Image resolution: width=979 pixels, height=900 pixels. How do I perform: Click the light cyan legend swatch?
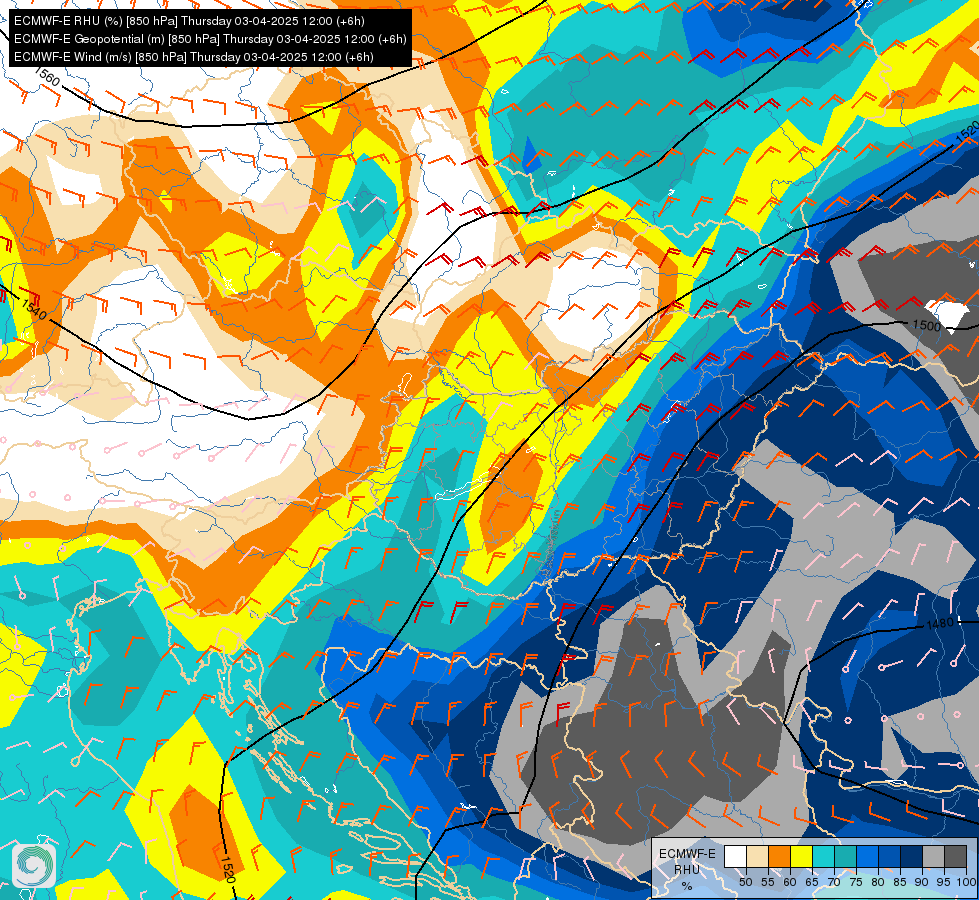pyautogui.click(x=822, y=857)
